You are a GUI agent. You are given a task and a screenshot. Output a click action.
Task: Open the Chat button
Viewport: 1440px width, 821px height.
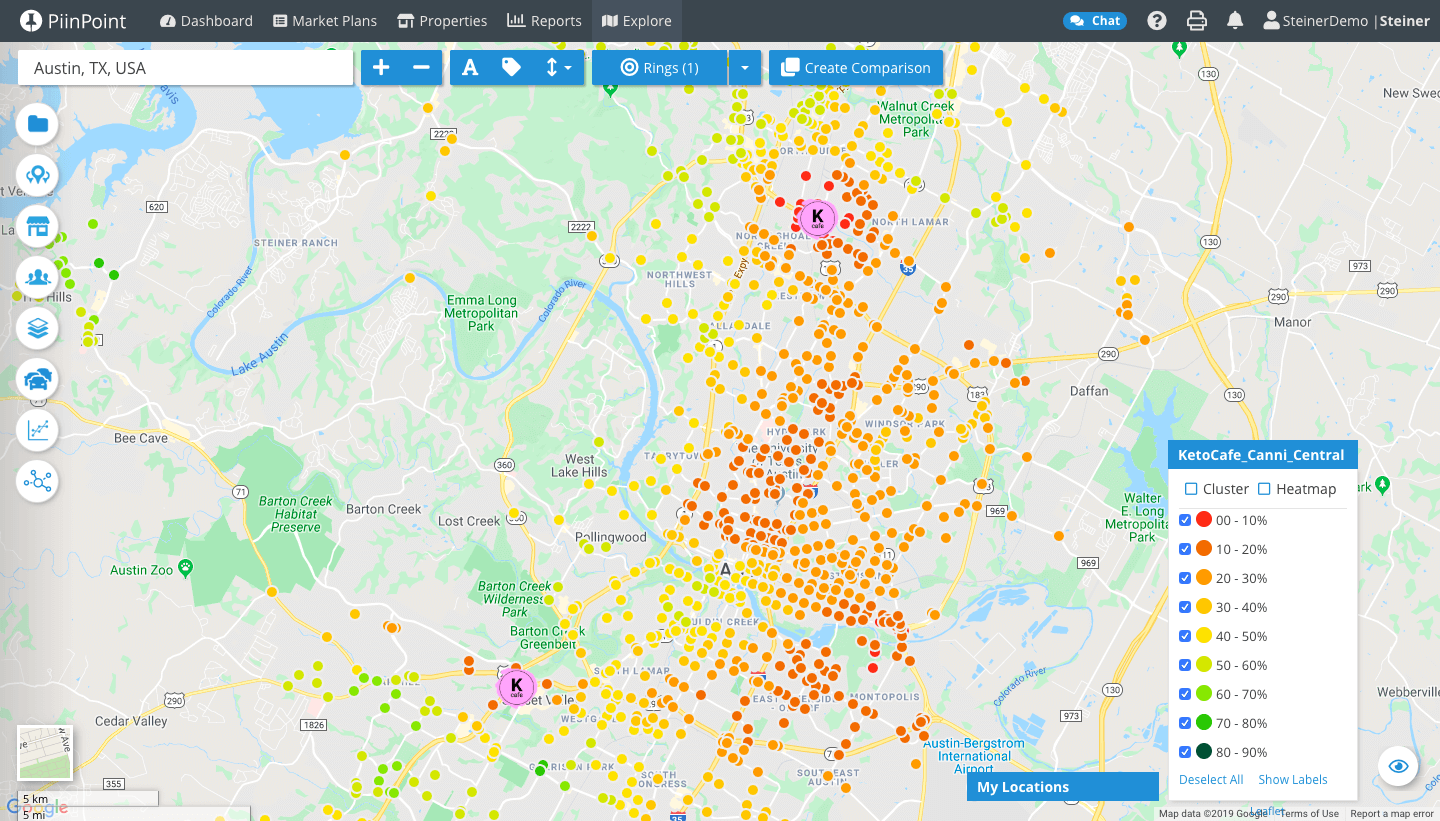pos(1095,21)
